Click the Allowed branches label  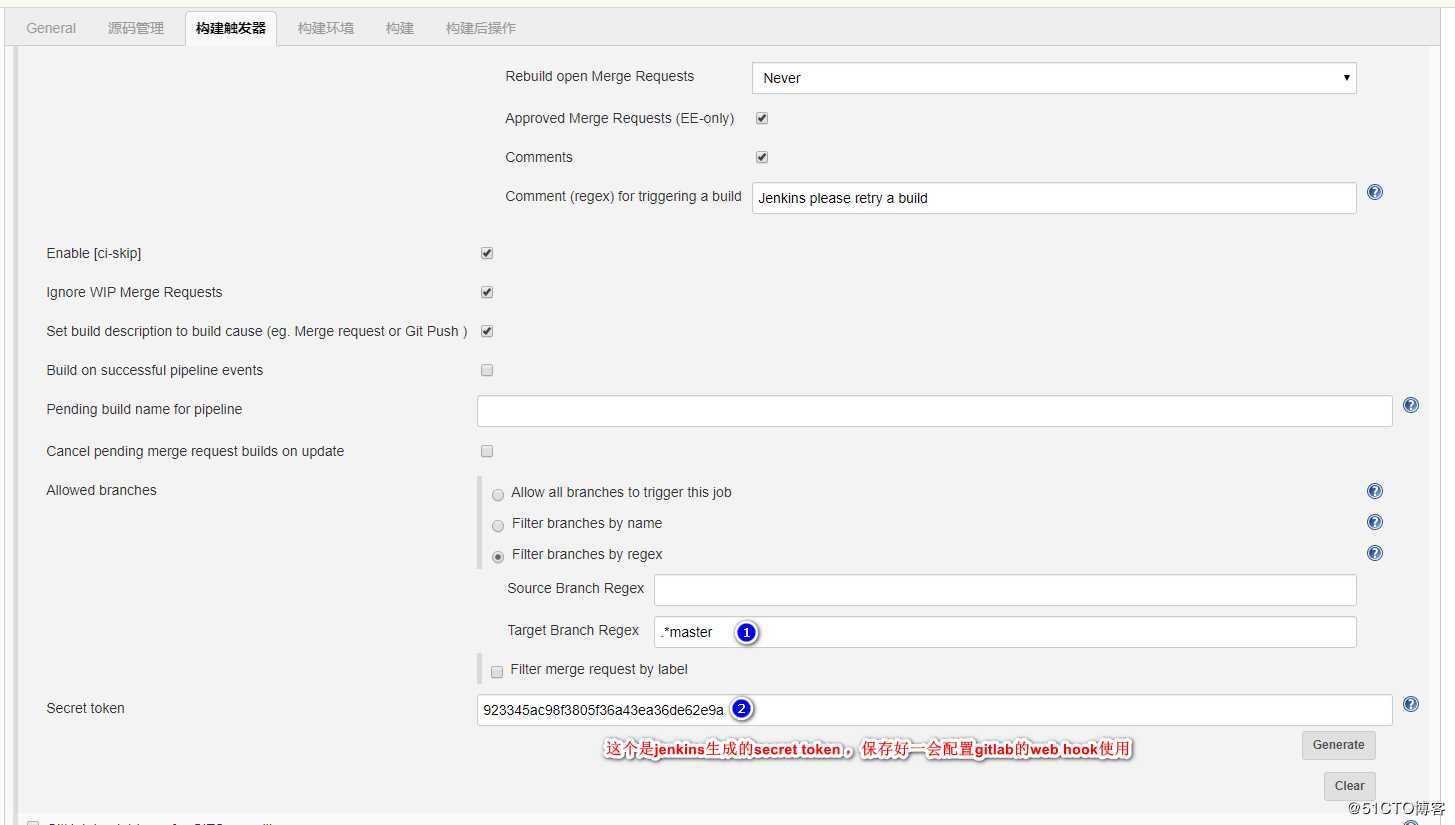click(101, 490)
